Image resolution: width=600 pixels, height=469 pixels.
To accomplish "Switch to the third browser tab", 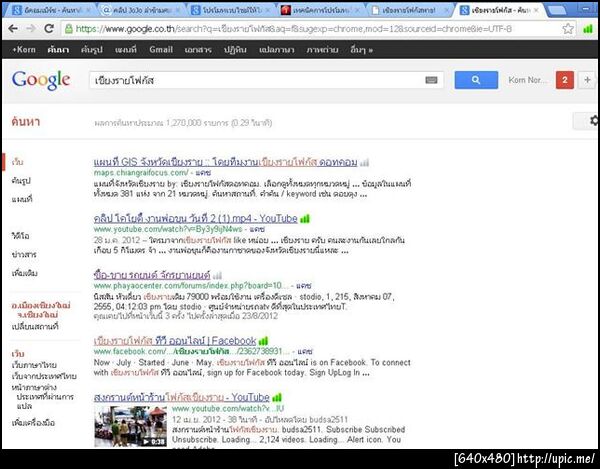I will pos(230,10).
